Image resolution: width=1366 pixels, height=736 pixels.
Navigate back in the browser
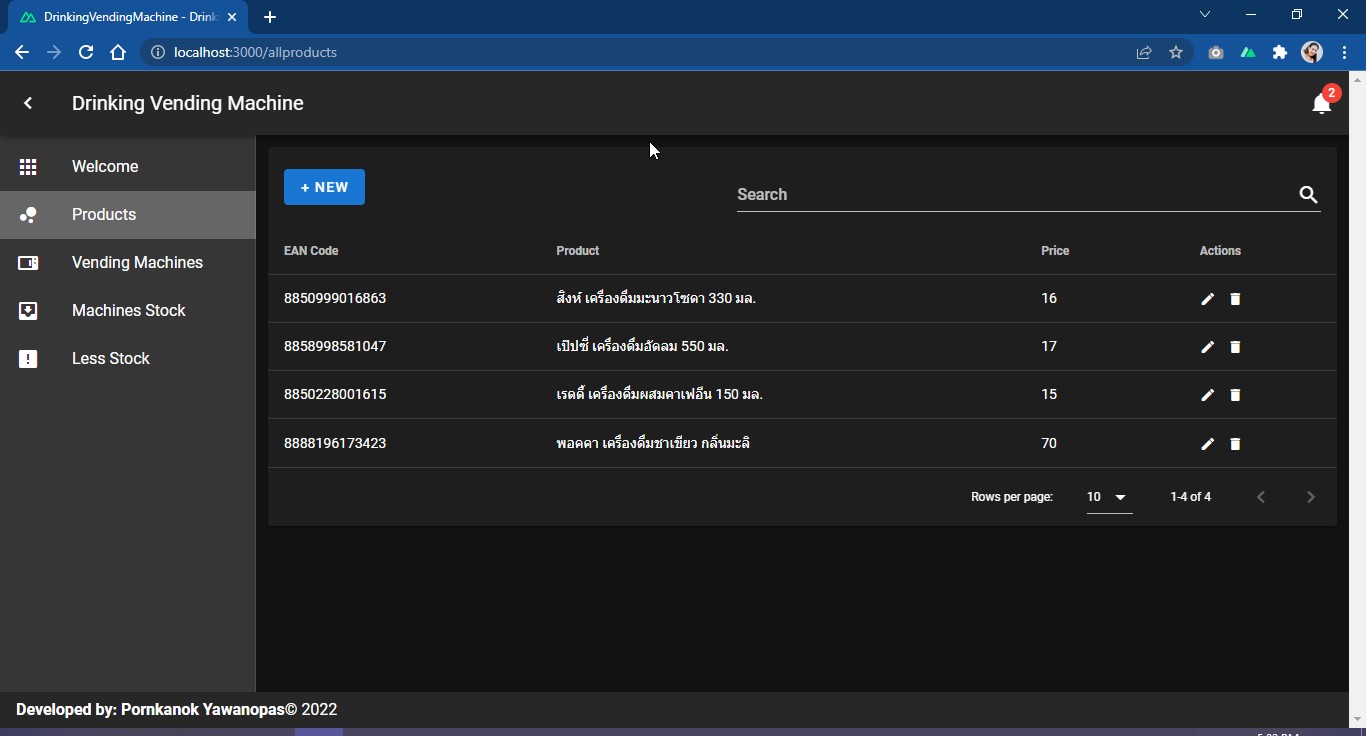(22, 52)
